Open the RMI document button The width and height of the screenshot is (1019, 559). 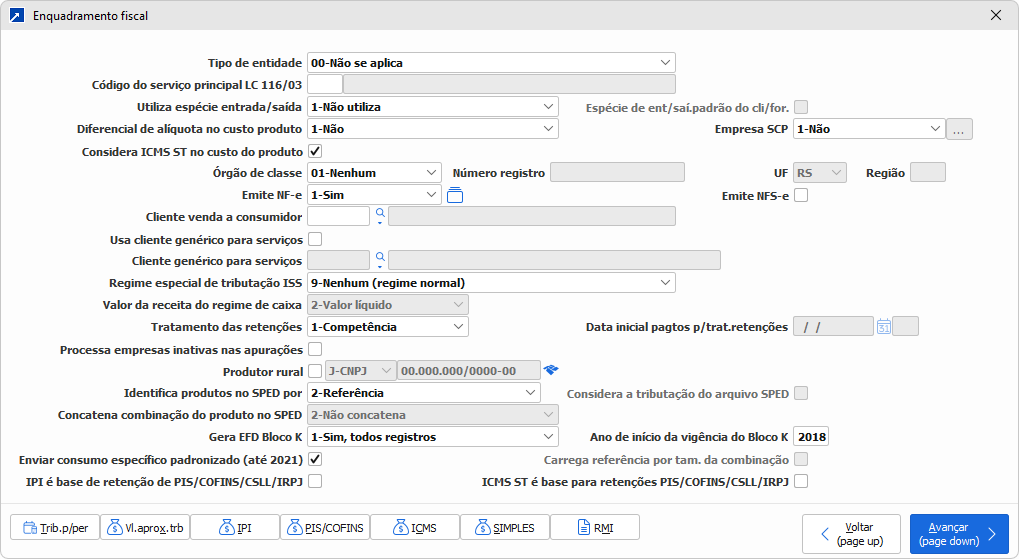pos(594,527)
